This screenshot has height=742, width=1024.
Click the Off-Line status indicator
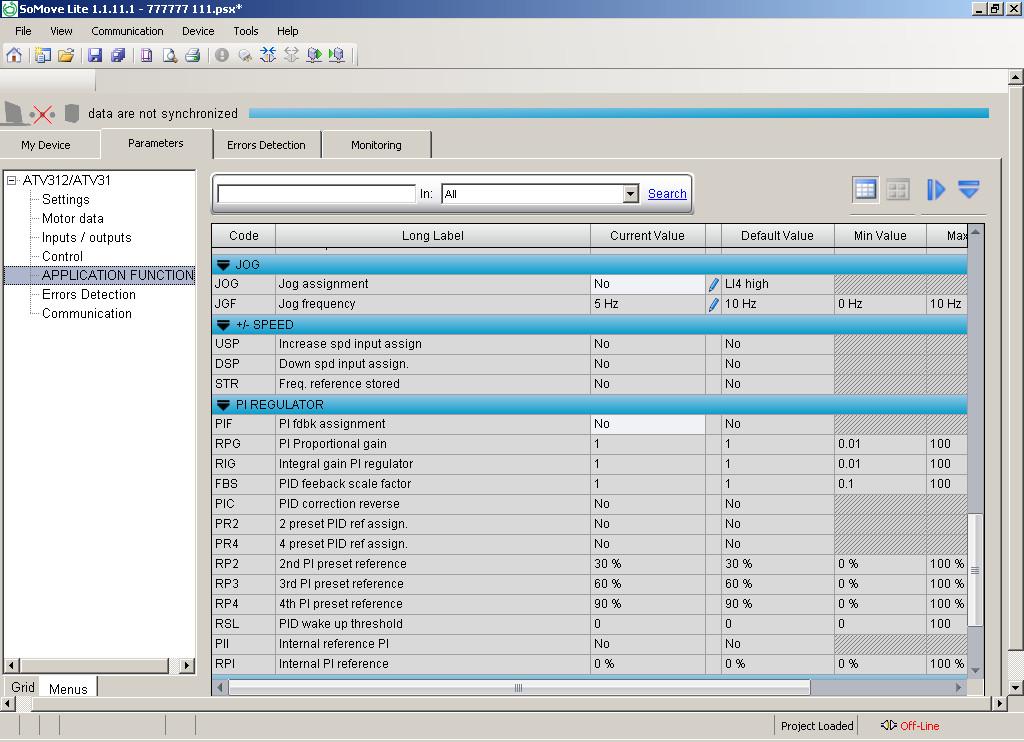[x=910, y=726]
